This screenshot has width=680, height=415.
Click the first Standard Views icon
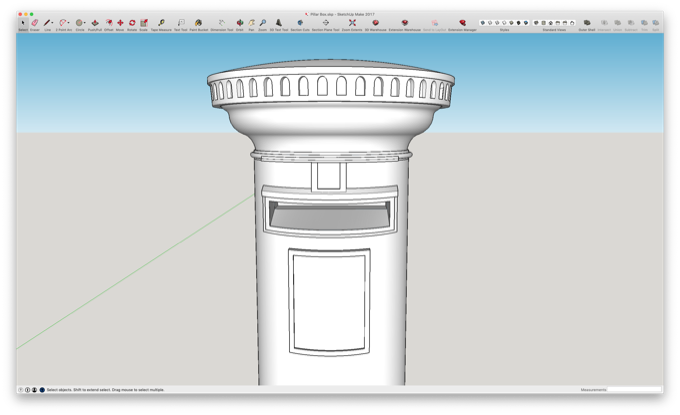(x=536, y=23)
